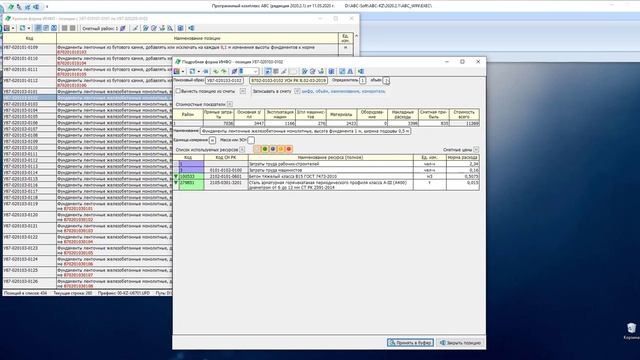This screenshot has width=640, height=360.
Task: Click the 'Сметный район: 1' label in the short form toolbar
Action: 100,29
